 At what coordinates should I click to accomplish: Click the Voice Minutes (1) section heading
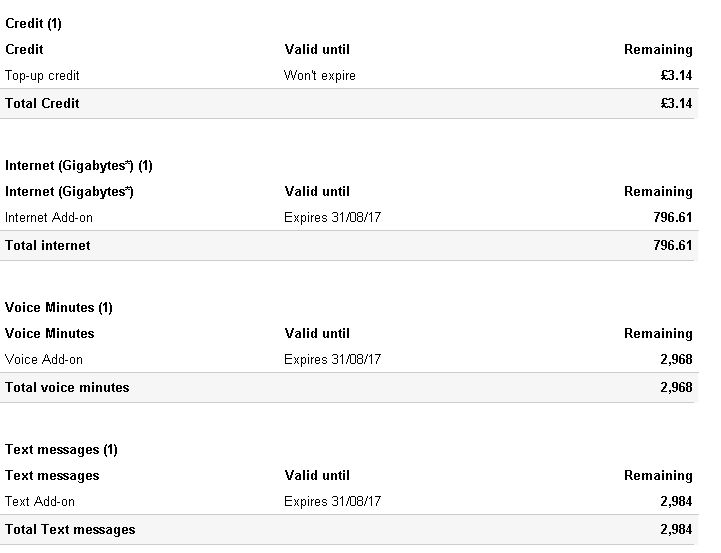tap(59, 308)
